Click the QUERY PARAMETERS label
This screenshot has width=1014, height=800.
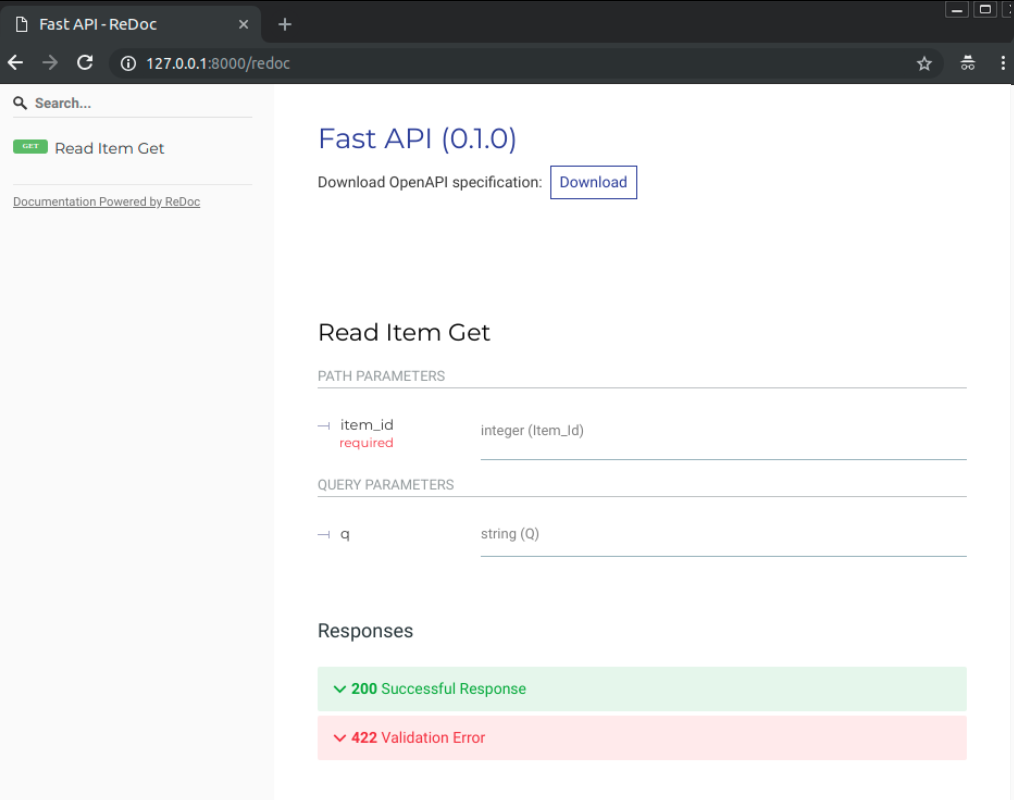click(x=385, y=485)
